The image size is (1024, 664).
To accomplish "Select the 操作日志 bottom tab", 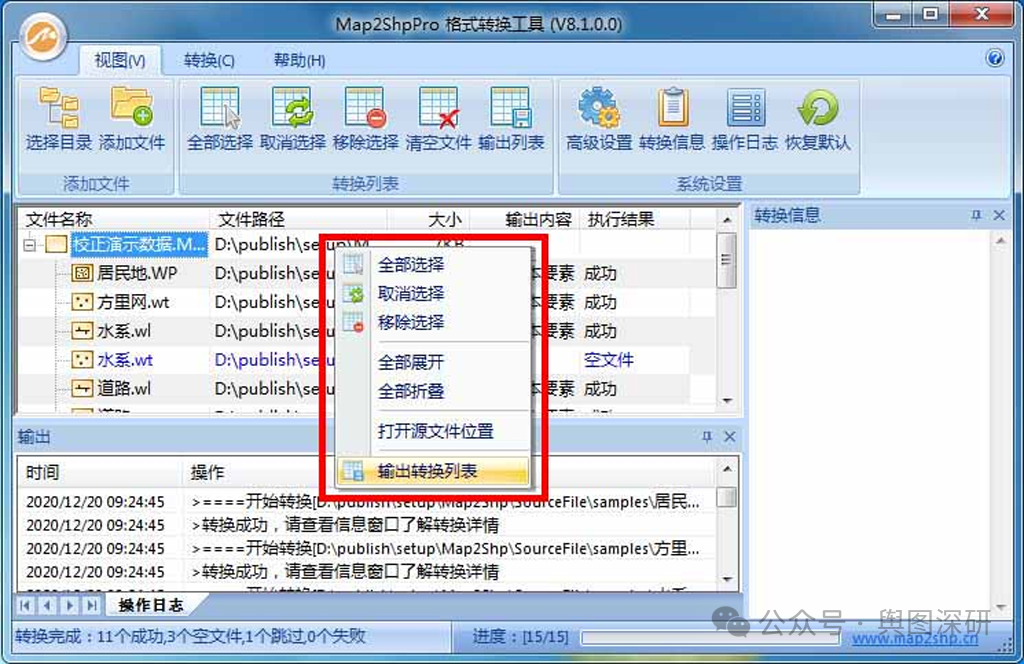I will (152, 605).
